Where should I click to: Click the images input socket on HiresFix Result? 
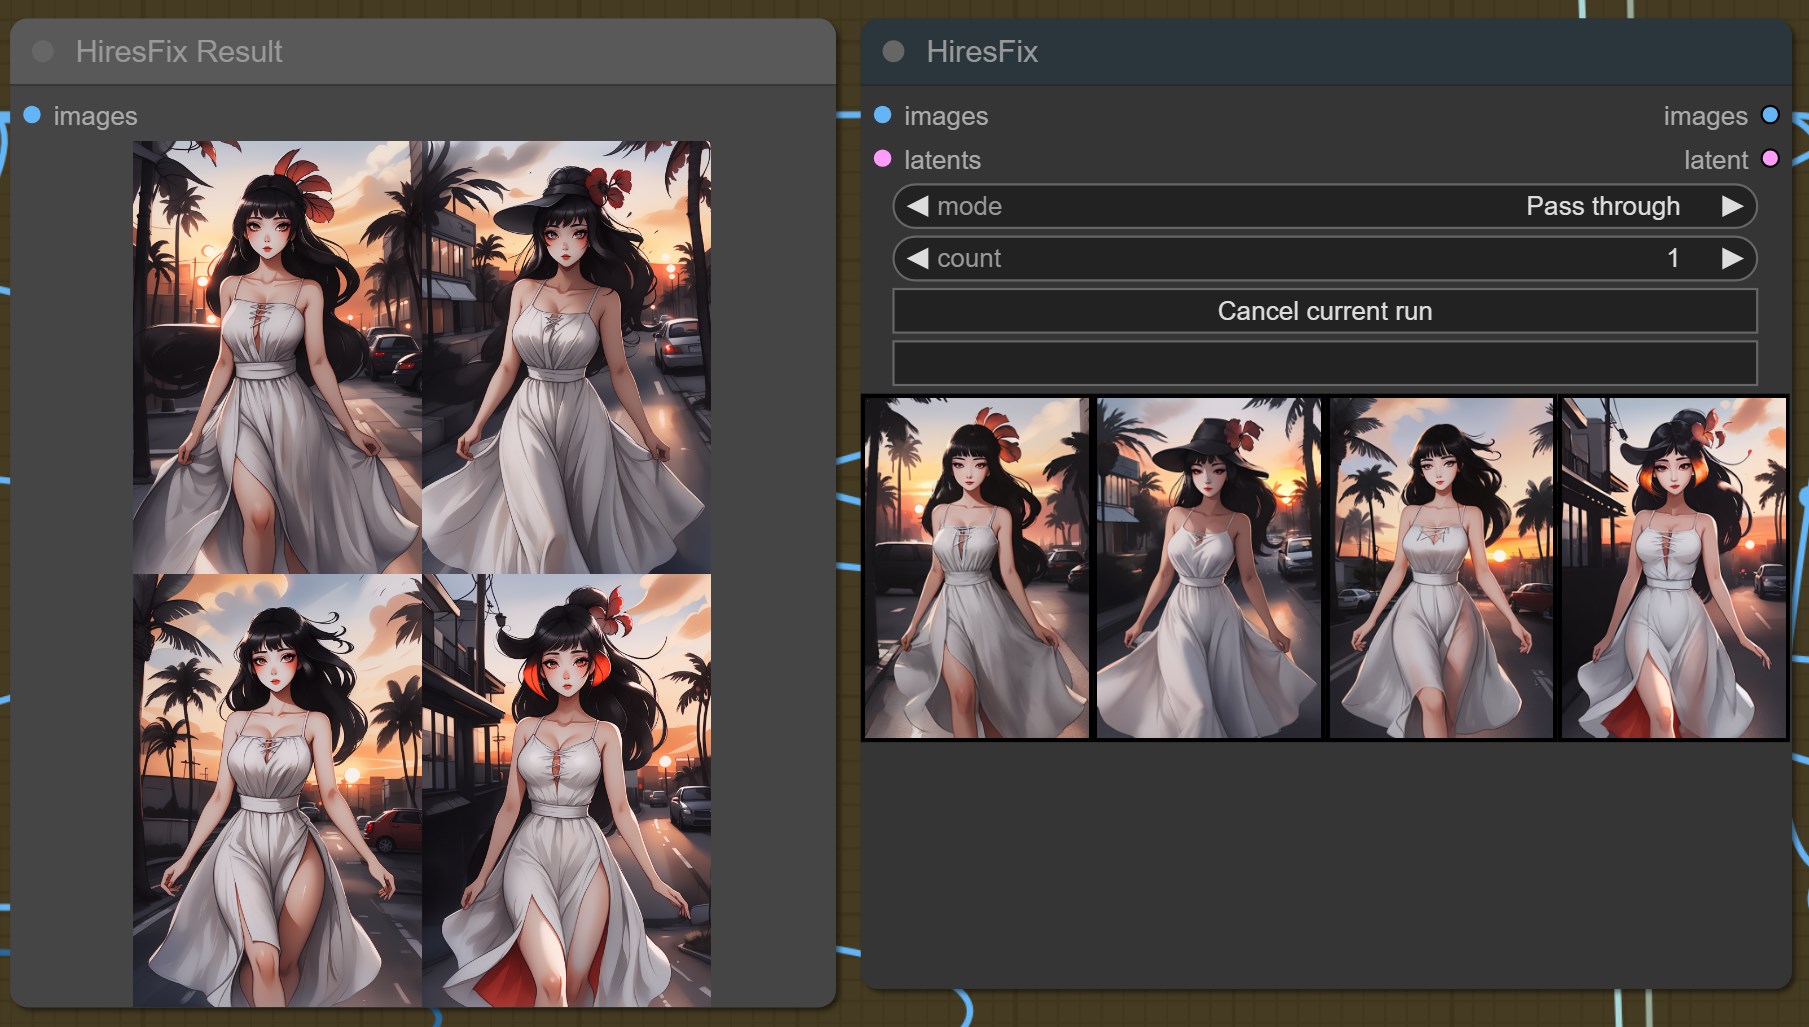point(32,115)
